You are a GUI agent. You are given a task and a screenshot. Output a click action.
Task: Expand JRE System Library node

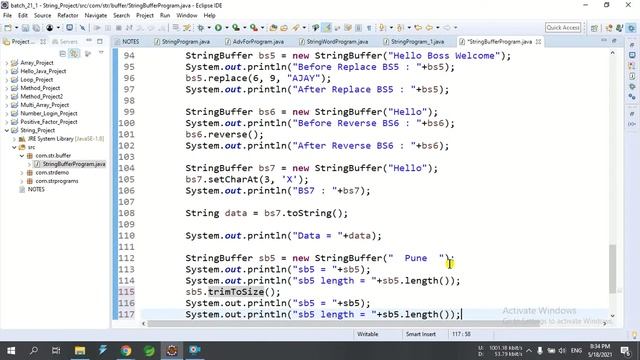click(14, 139)
